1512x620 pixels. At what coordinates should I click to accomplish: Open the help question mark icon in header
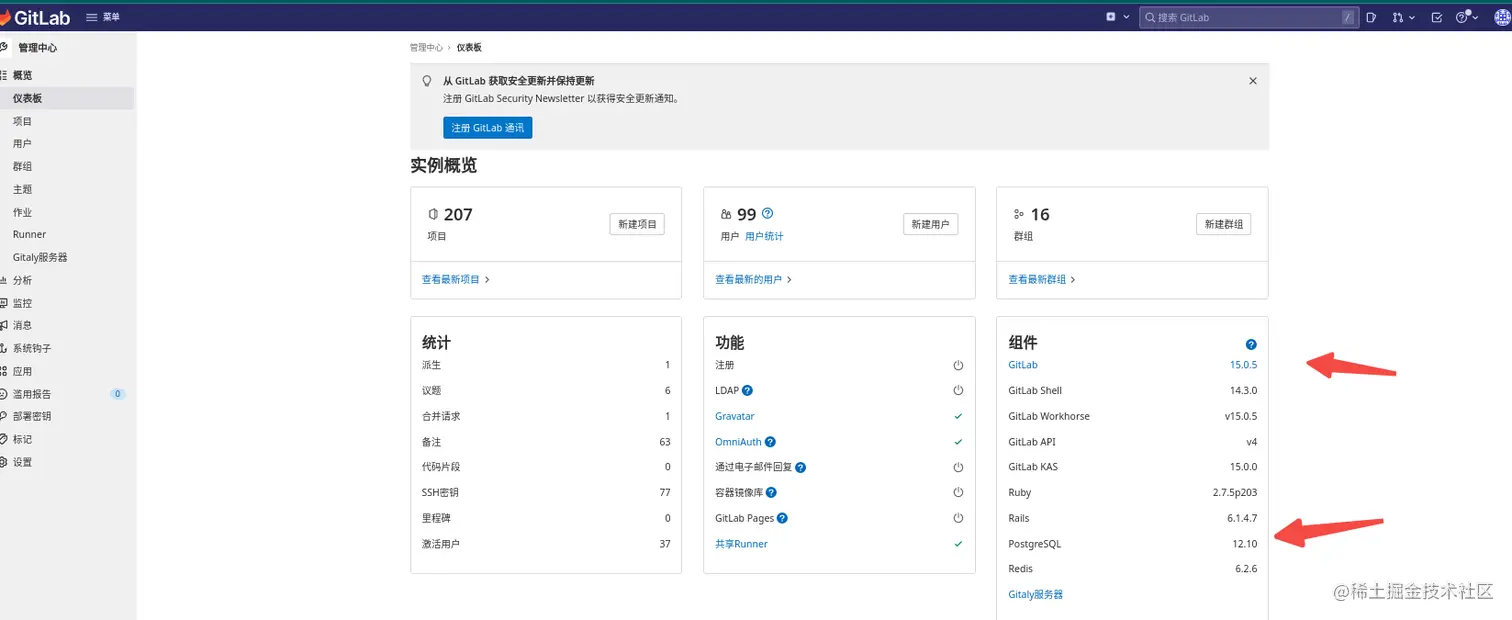[1461, 17]
